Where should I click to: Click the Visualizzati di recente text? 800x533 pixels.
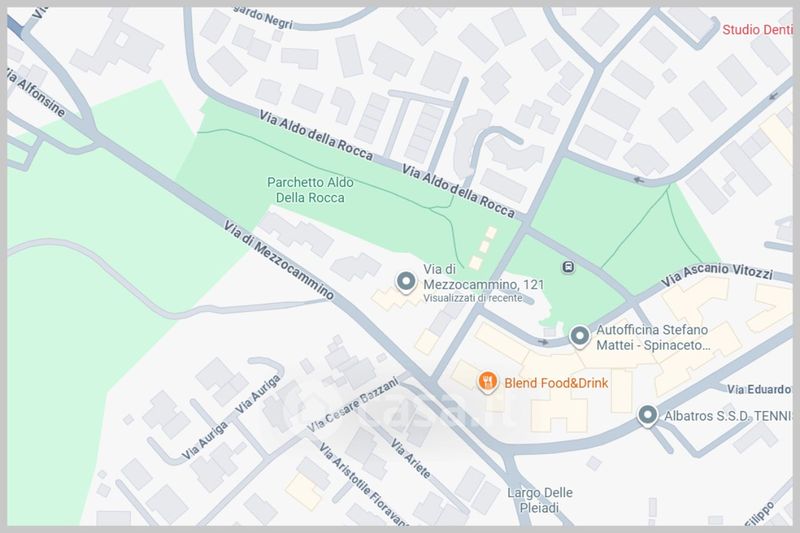coord(473,298)
